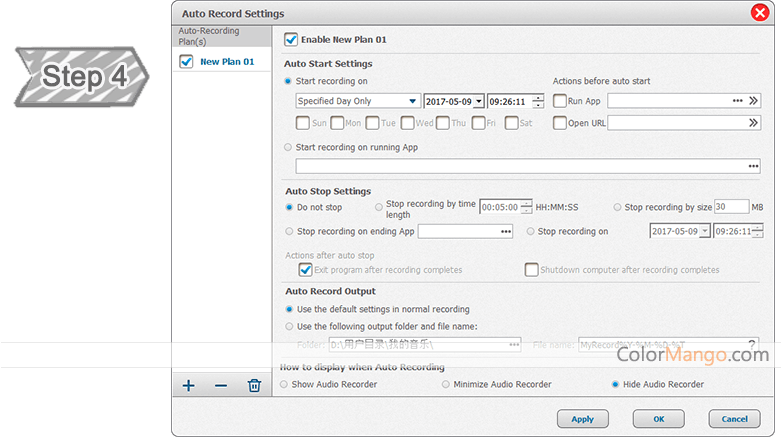Image resolution: width=781 pixels, height=437 pixels.
Task: Expand the Stop recording on date dropdown
Action: point(705,231)
